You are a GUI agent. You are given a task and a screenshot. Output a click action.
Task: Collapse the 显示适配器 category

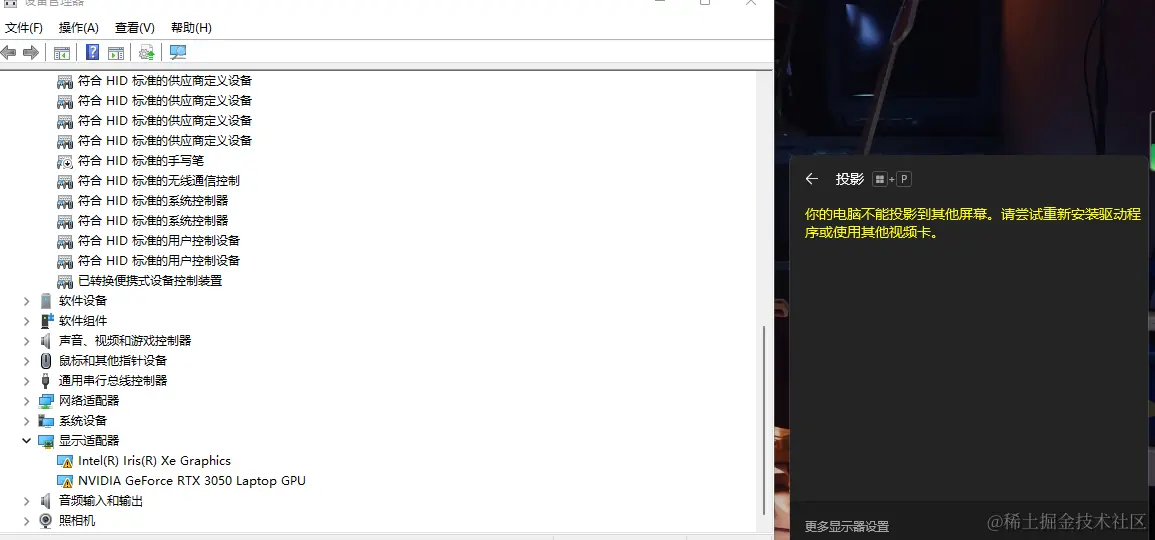click(27, 441)
